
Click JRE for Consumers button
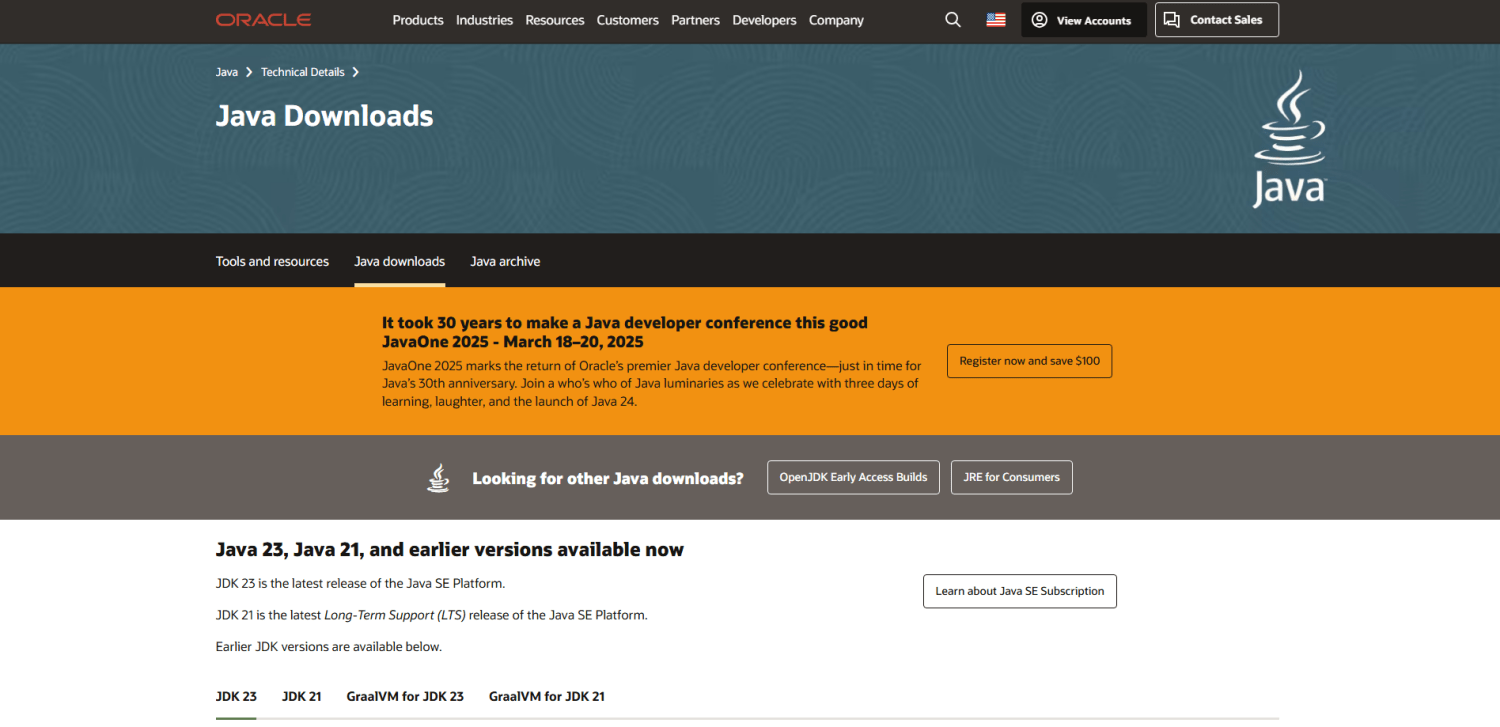pyautogui.click(x=1011, y=477)
